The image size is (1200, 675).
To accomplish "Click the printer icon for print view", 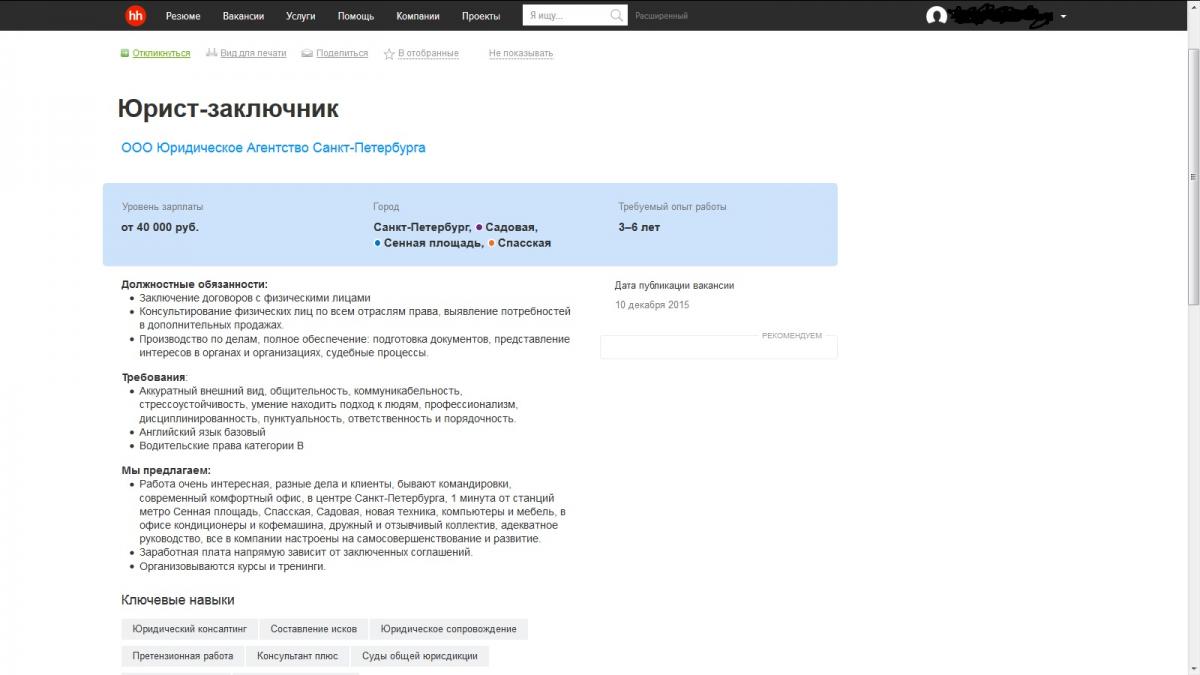I will [211, 54].
